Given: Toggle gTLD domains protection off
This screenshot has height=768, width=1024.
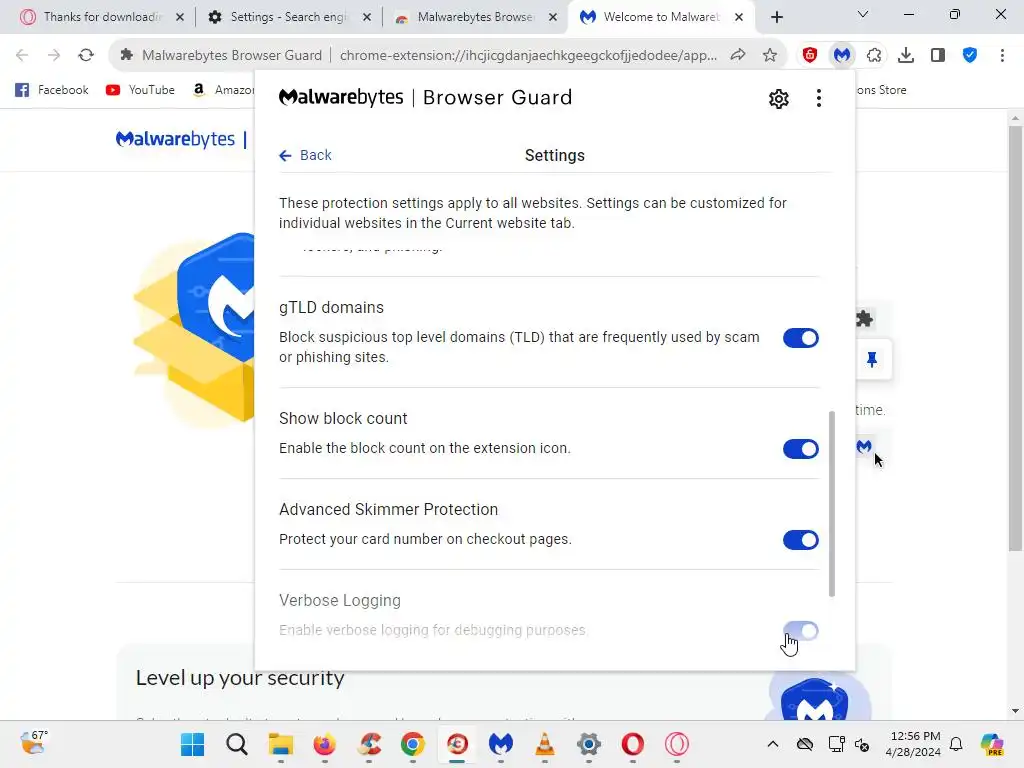Looking at the screenshot, I should 801,338.
